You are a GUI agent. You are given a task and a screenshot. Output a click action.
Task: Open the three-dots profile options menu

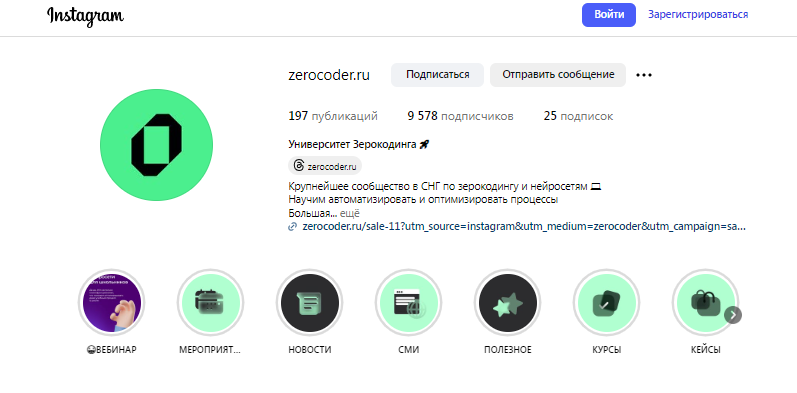pos(643,75)
